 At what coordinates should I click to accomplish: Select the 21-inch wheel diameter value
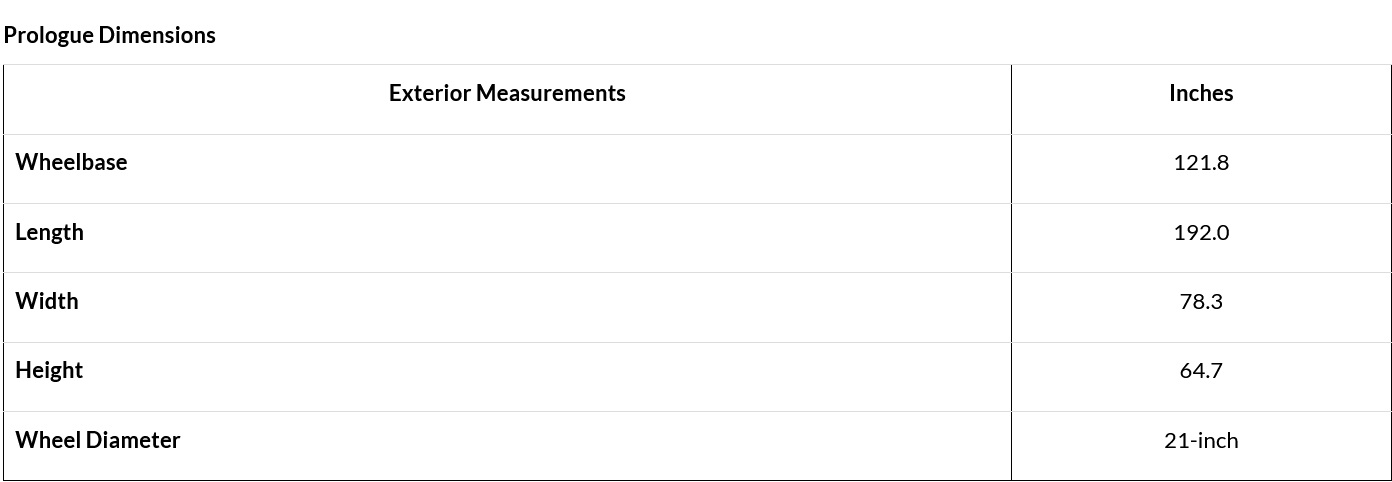coord(1201,440)
